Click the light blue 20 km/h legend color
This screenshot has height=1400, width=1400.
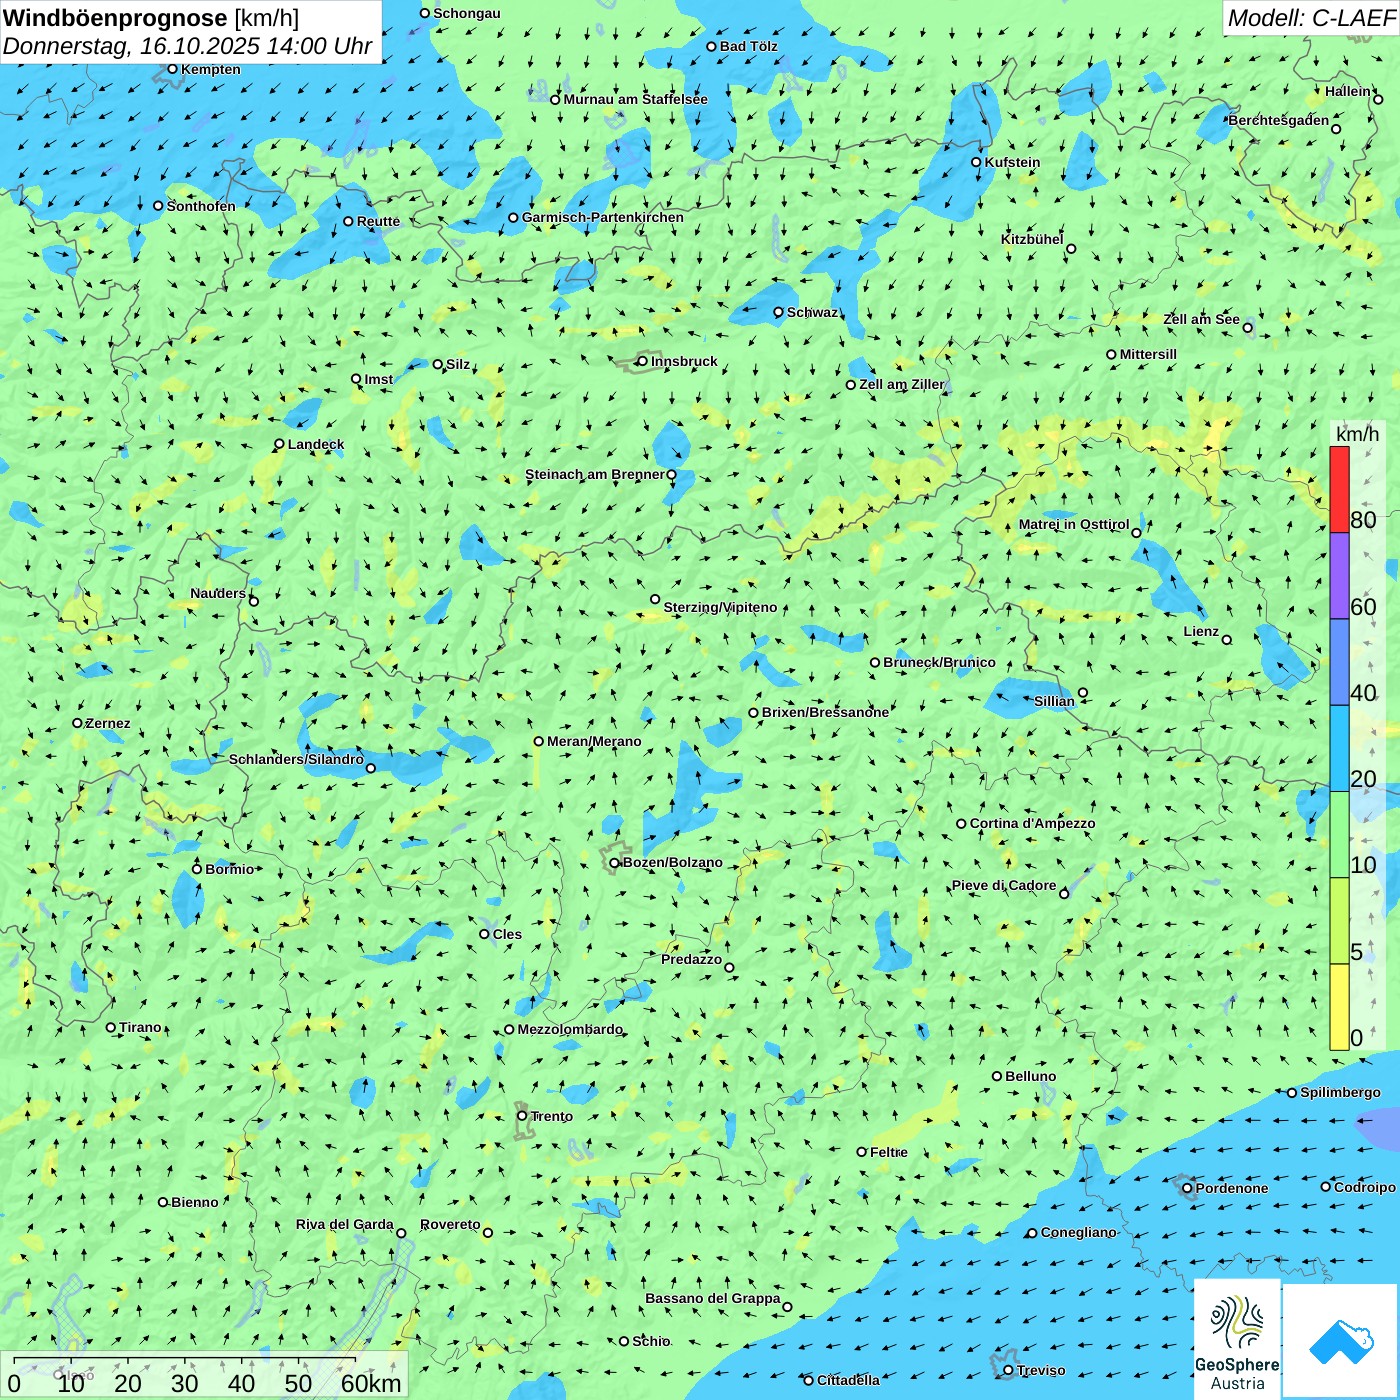pos(1339,748)
